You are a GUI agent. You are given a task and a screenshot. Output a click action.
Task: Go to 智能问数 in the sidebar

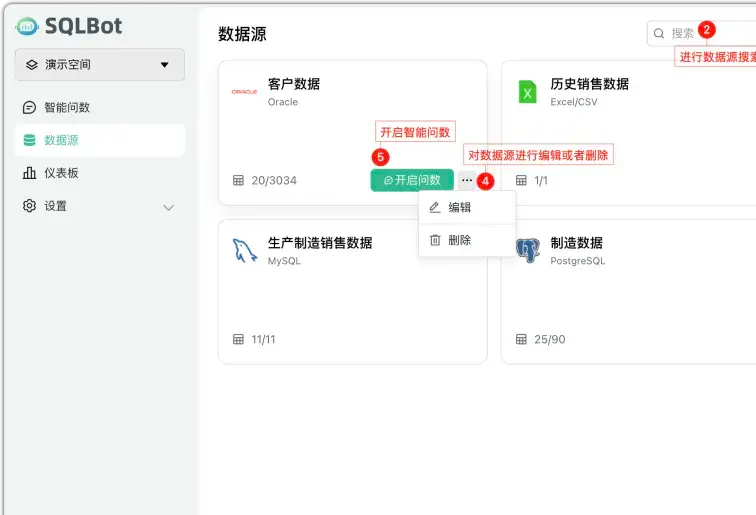[x=99, y=107]
